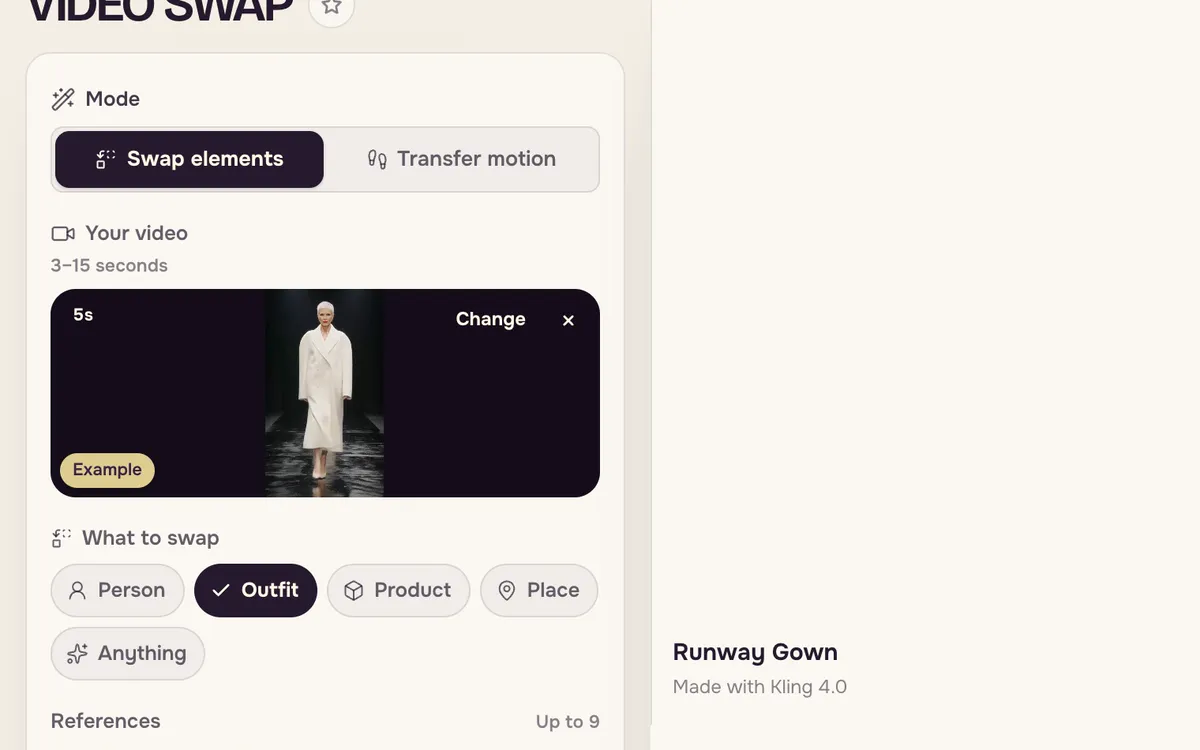The height and width of the screenshot is (750, 1200).
Task: Click the Up to 9 references label
Action: [567, 722]
